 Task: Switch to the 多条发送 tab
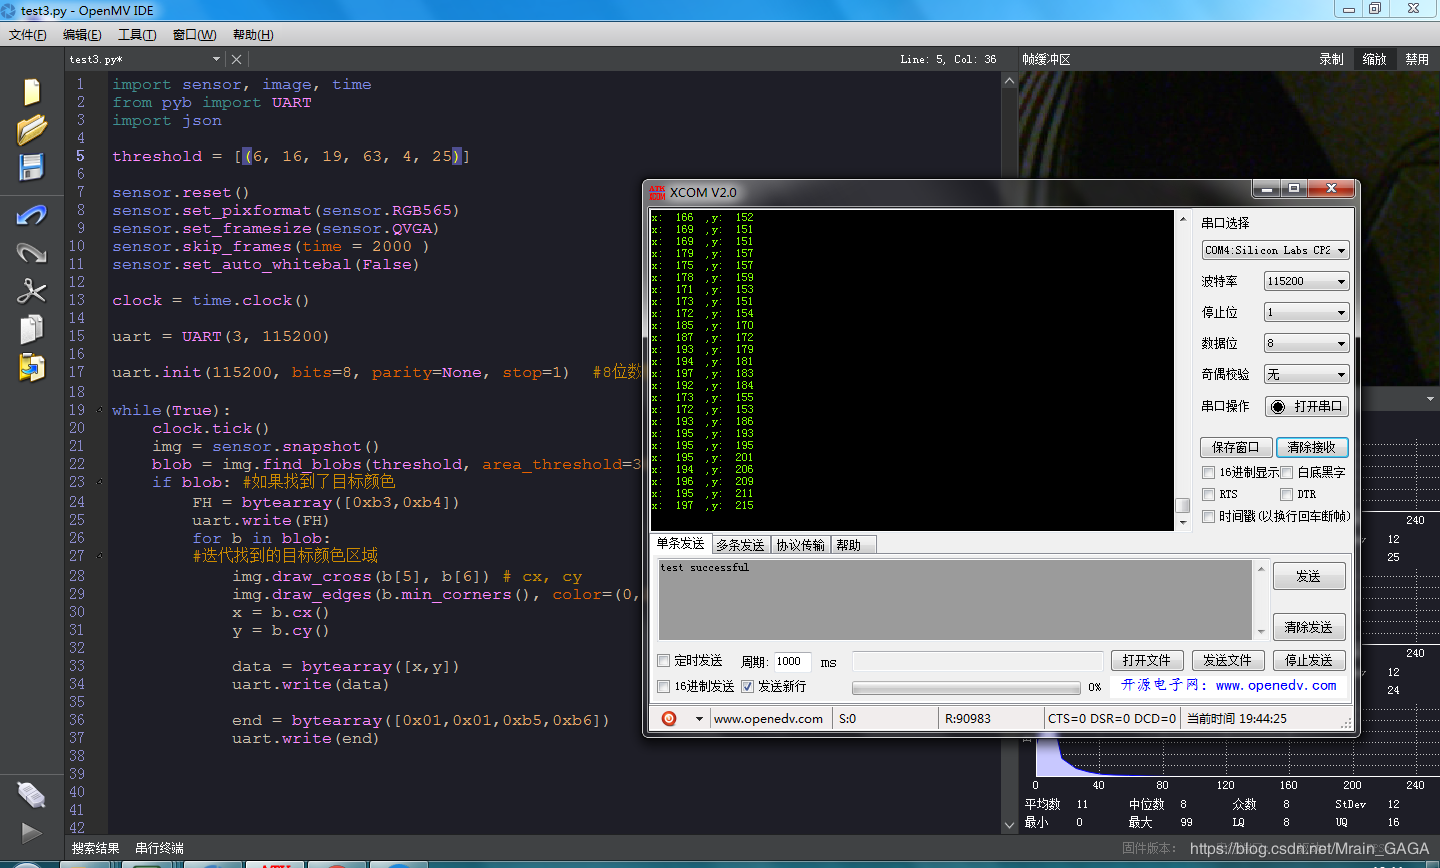tap(740, 544)
